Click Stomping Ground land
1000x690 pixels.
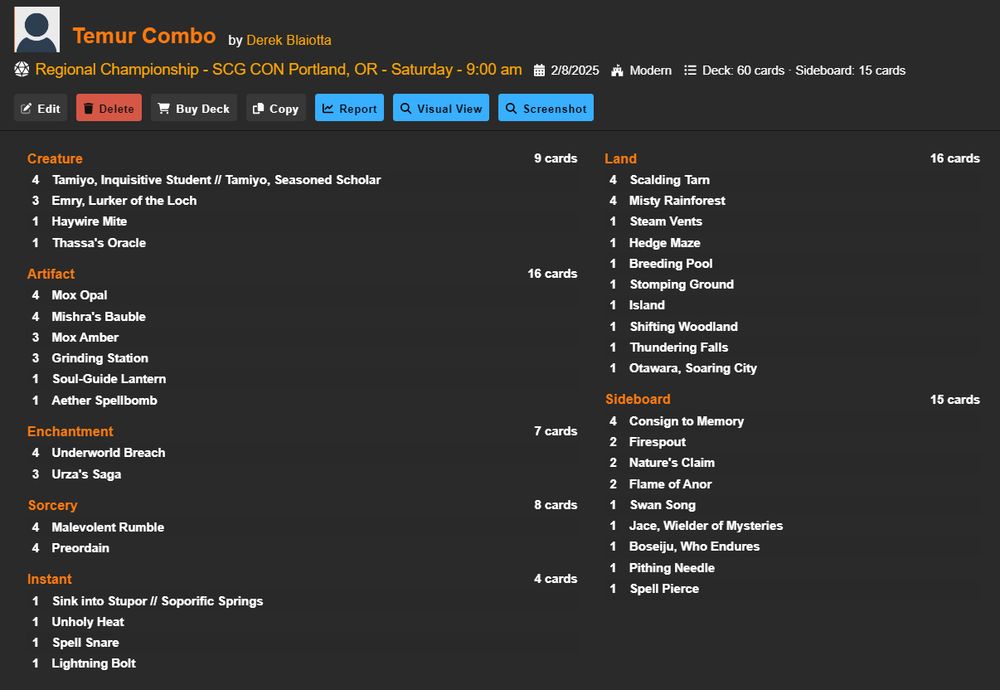[682, 284]
